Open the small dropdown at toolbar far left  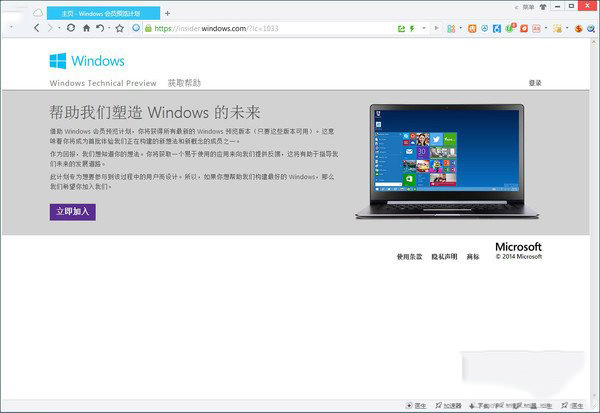pyautogui.click(x=11, y=27)
